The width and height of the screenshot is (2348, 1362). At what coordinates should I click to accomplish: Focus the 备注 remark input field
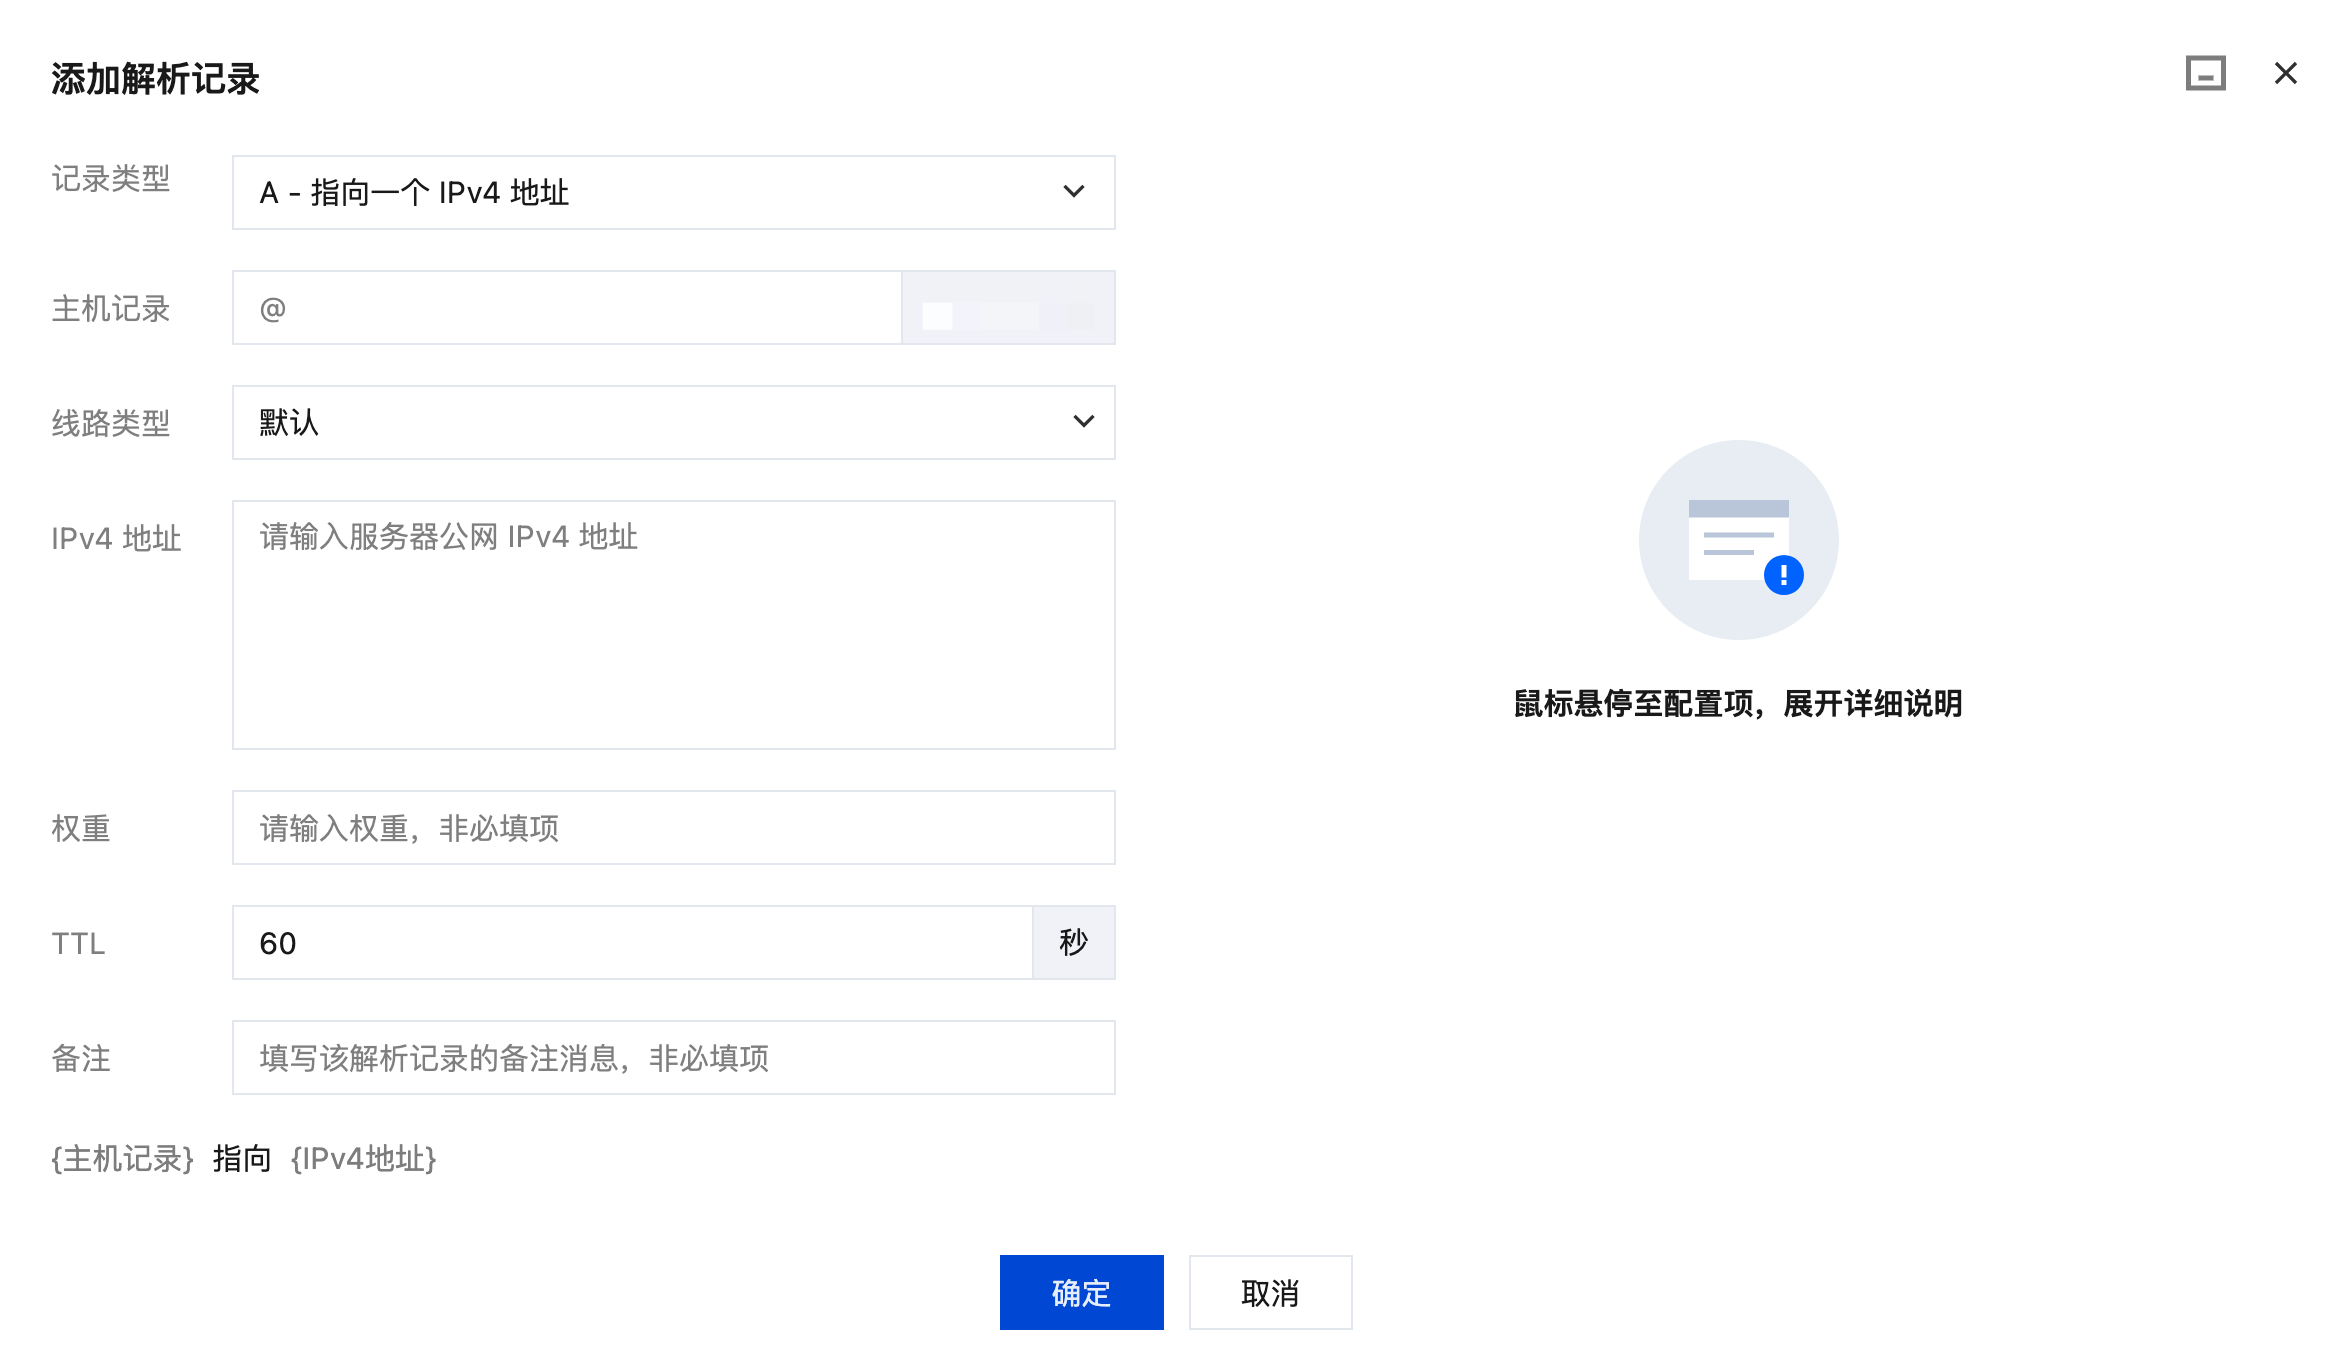click(672, 1057)
